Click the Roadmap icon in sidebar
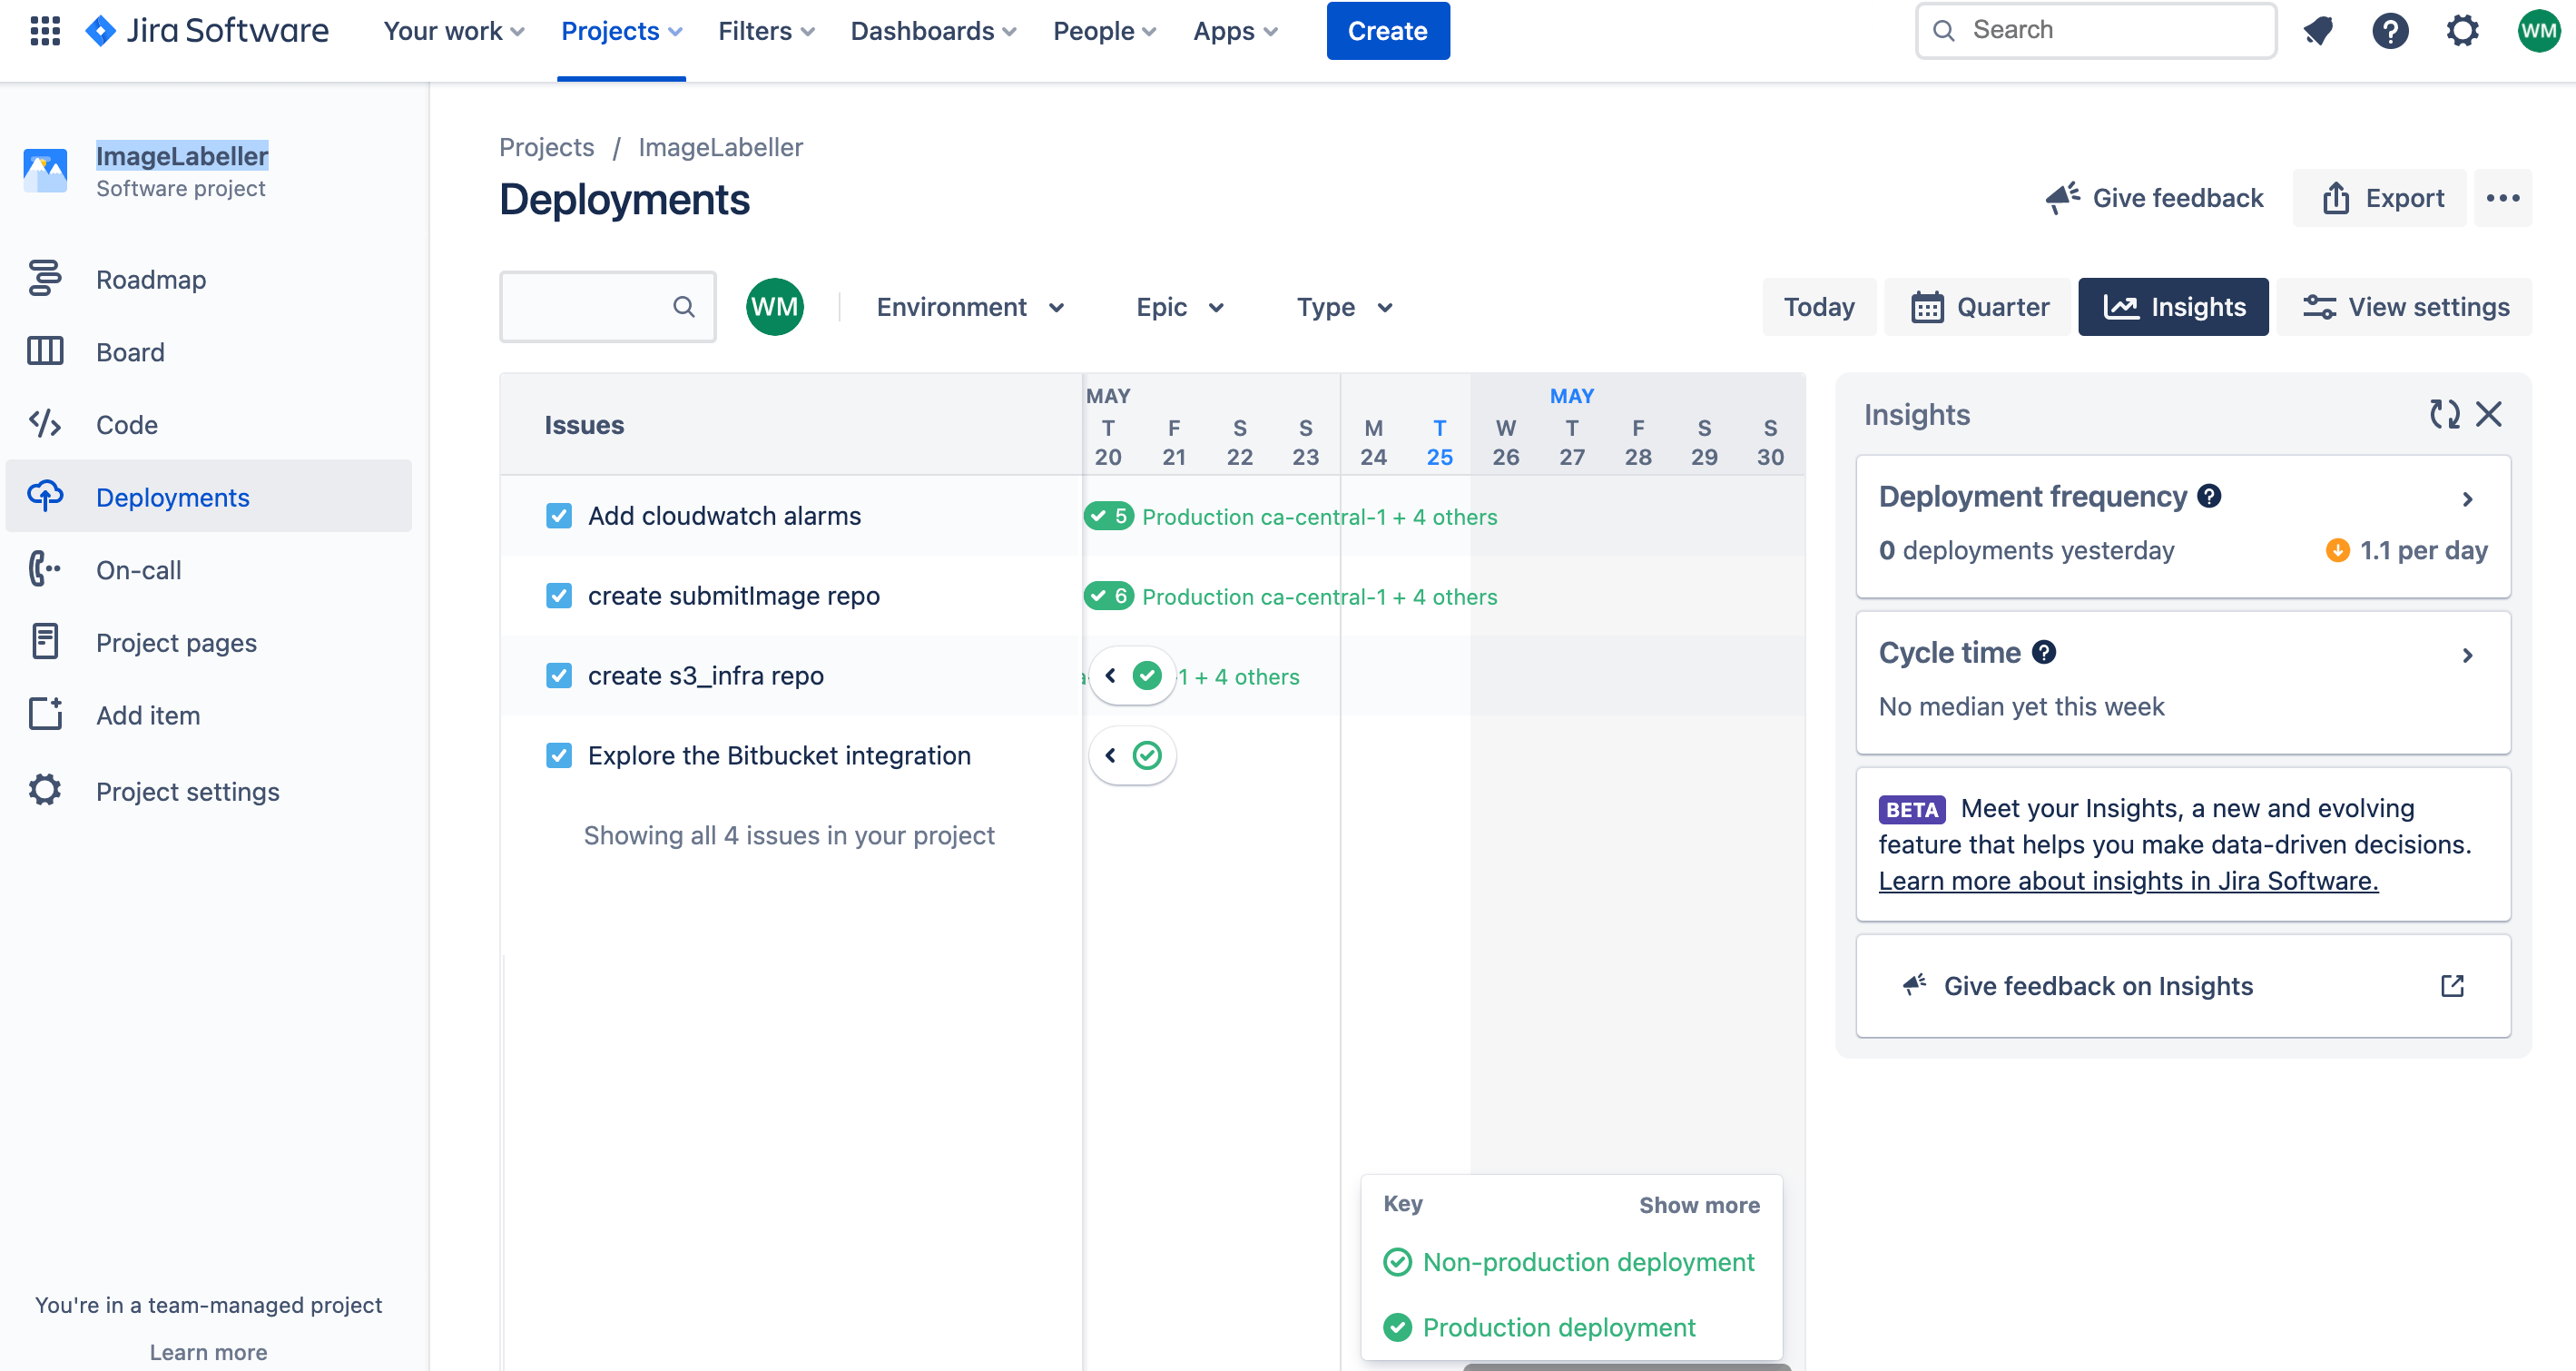 [44, 278]
